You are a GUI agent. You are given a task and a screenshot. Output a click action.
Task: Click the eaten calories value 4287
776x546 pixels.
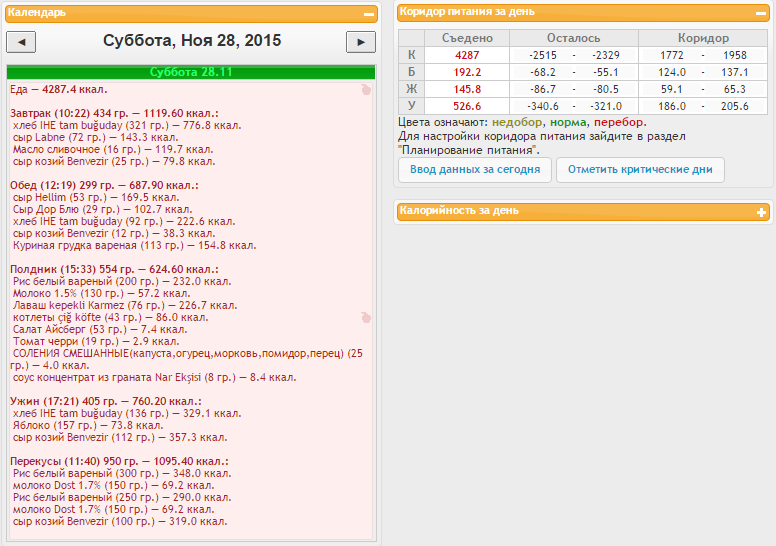[x=467, y=55]
